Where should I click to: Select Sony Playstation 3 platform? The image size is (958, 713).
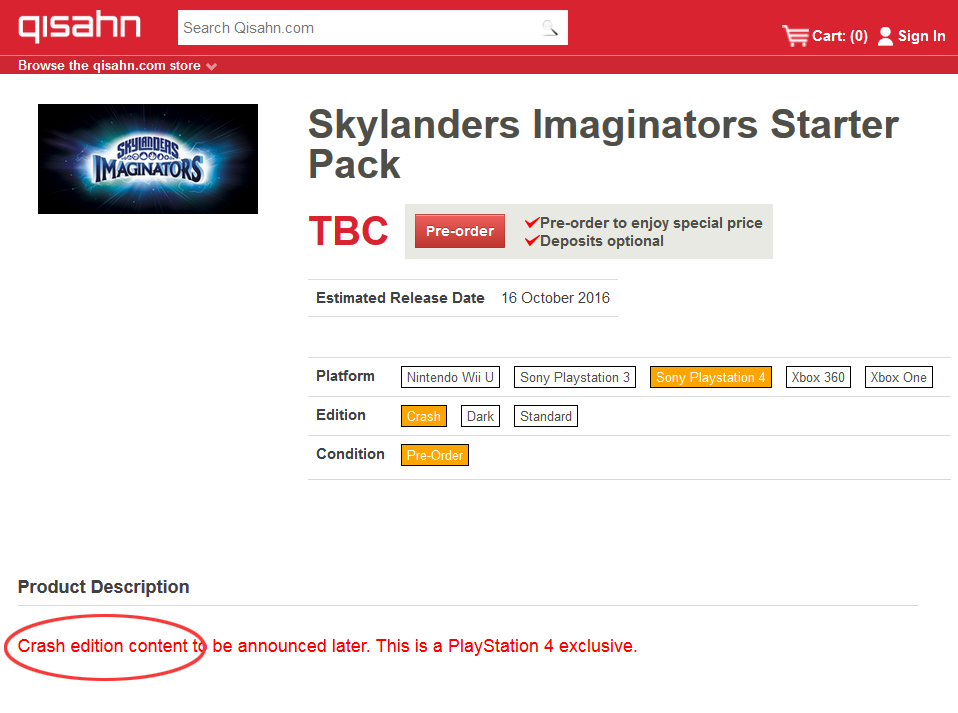[575, 377]
